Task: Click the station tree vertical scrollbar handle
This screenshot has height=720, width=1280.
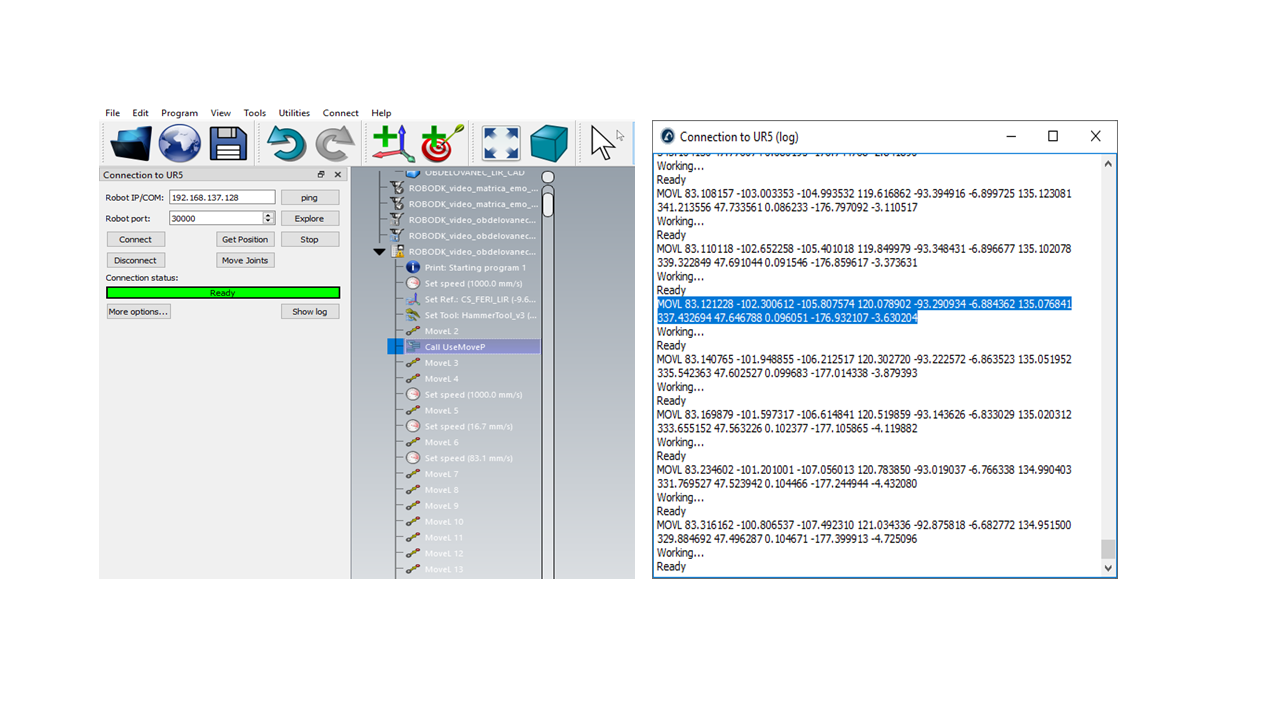Action: (548, 203)
